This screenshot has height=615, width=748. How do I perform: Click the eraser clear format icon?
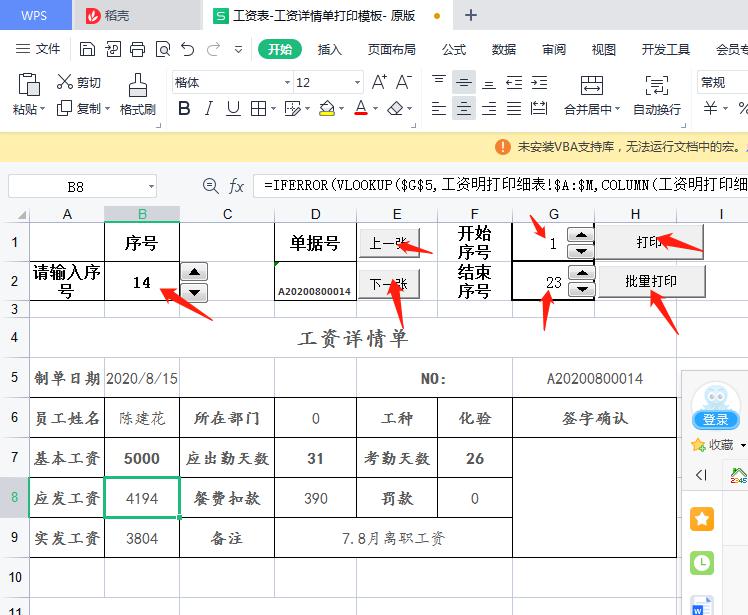pos(395,109)
